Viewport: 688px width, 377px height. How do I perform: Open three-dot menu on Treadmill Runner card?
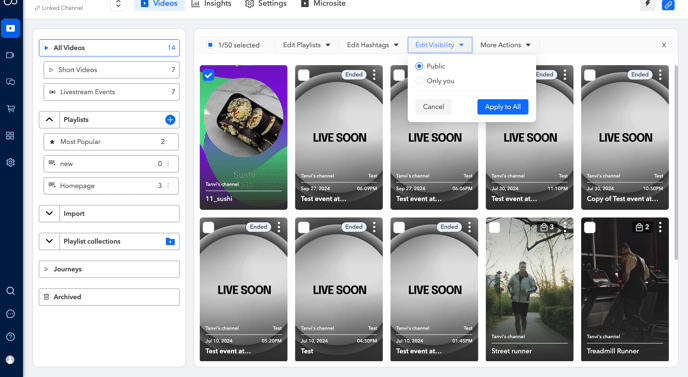660,227
